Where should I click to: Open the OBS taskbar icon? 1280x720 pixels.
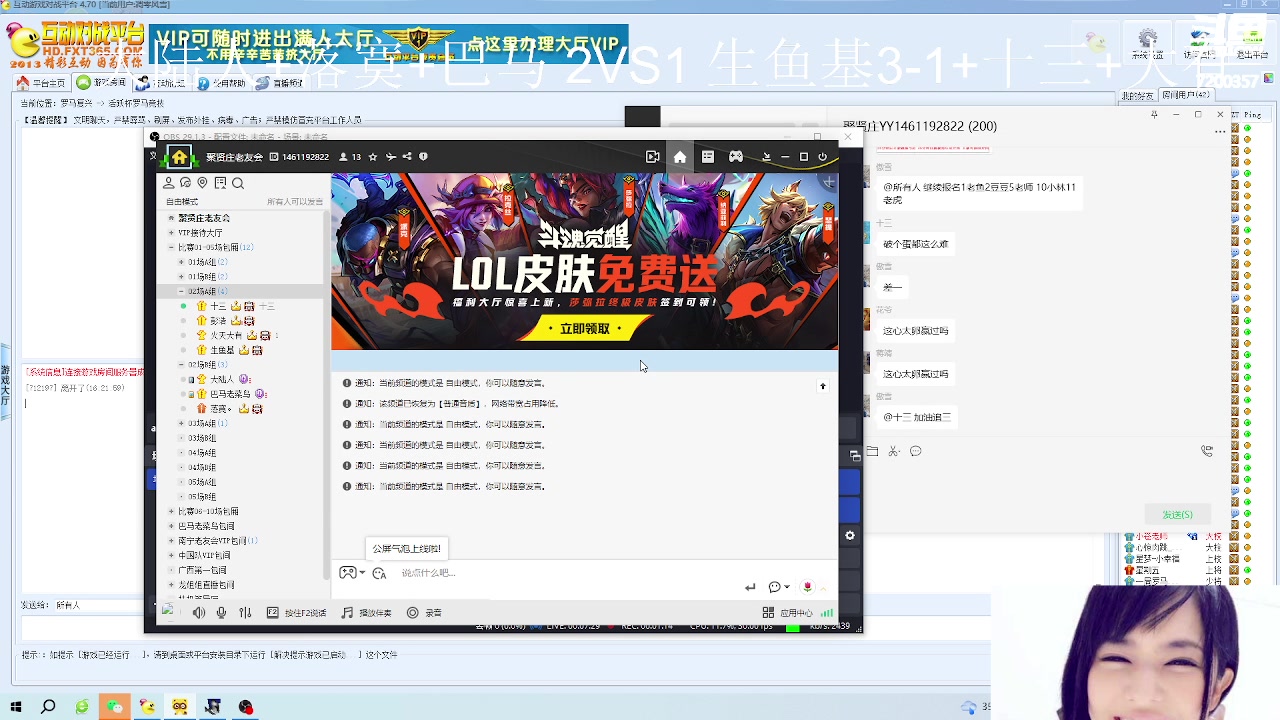coord(246,707)
